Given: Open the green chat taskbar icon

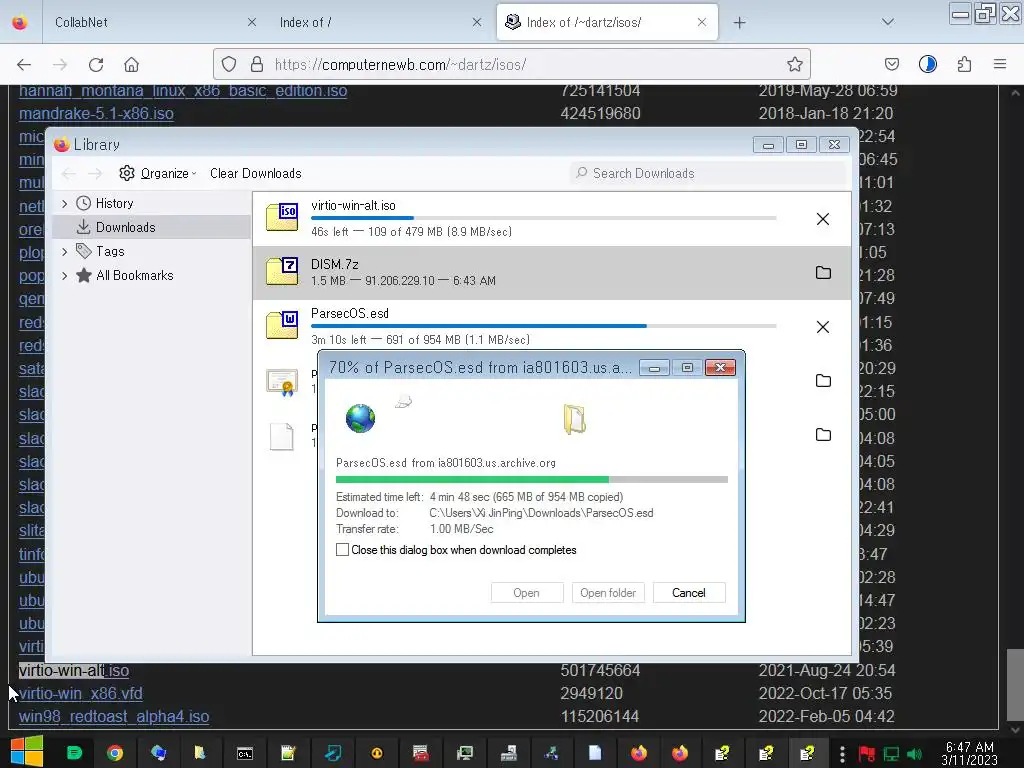Looking at the screenshot, I should pyautogui.click(x=74, y=753).
